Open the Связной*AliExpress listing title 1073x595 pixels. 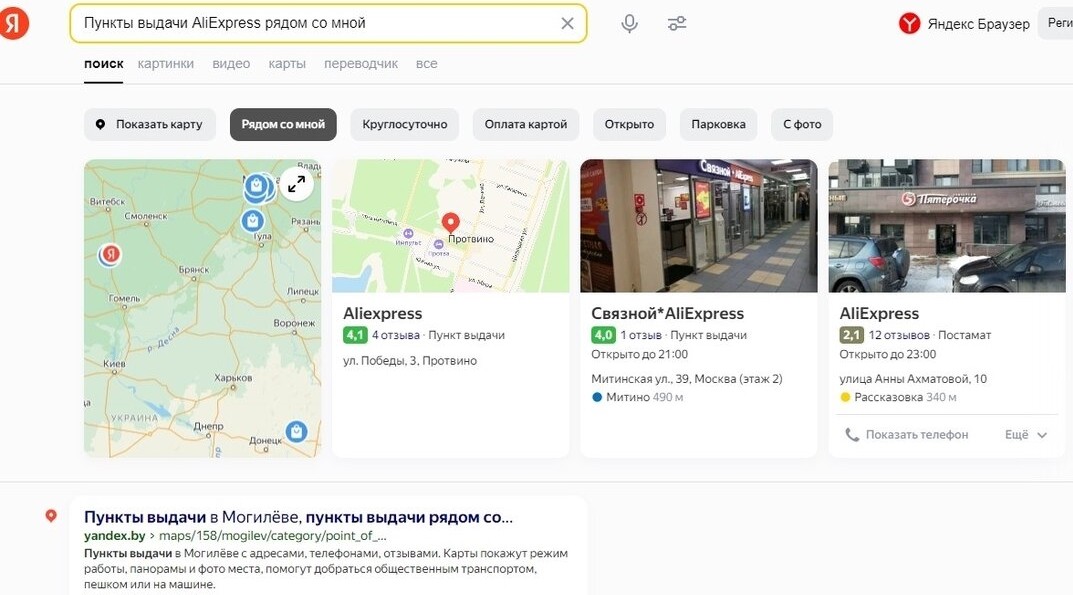[667, 314]
